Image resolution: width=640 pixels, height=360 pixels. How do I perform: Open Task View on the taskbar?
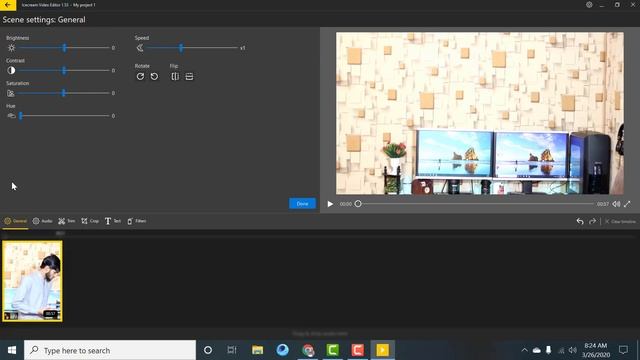232,350
